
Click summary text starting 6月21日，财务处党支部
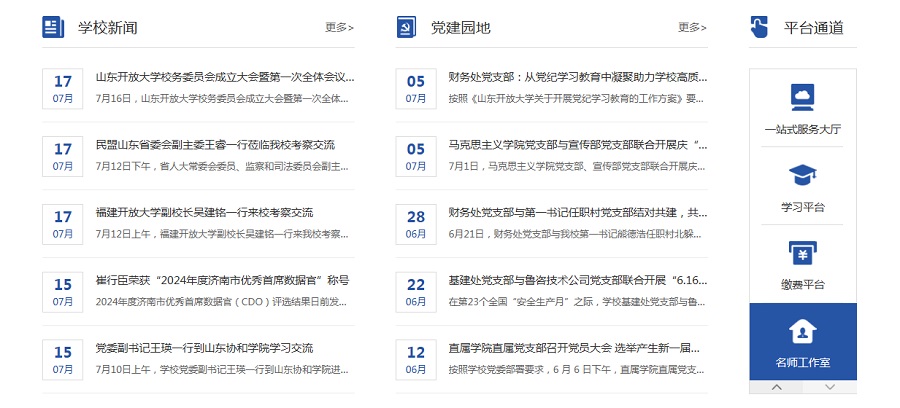(575, 234)
